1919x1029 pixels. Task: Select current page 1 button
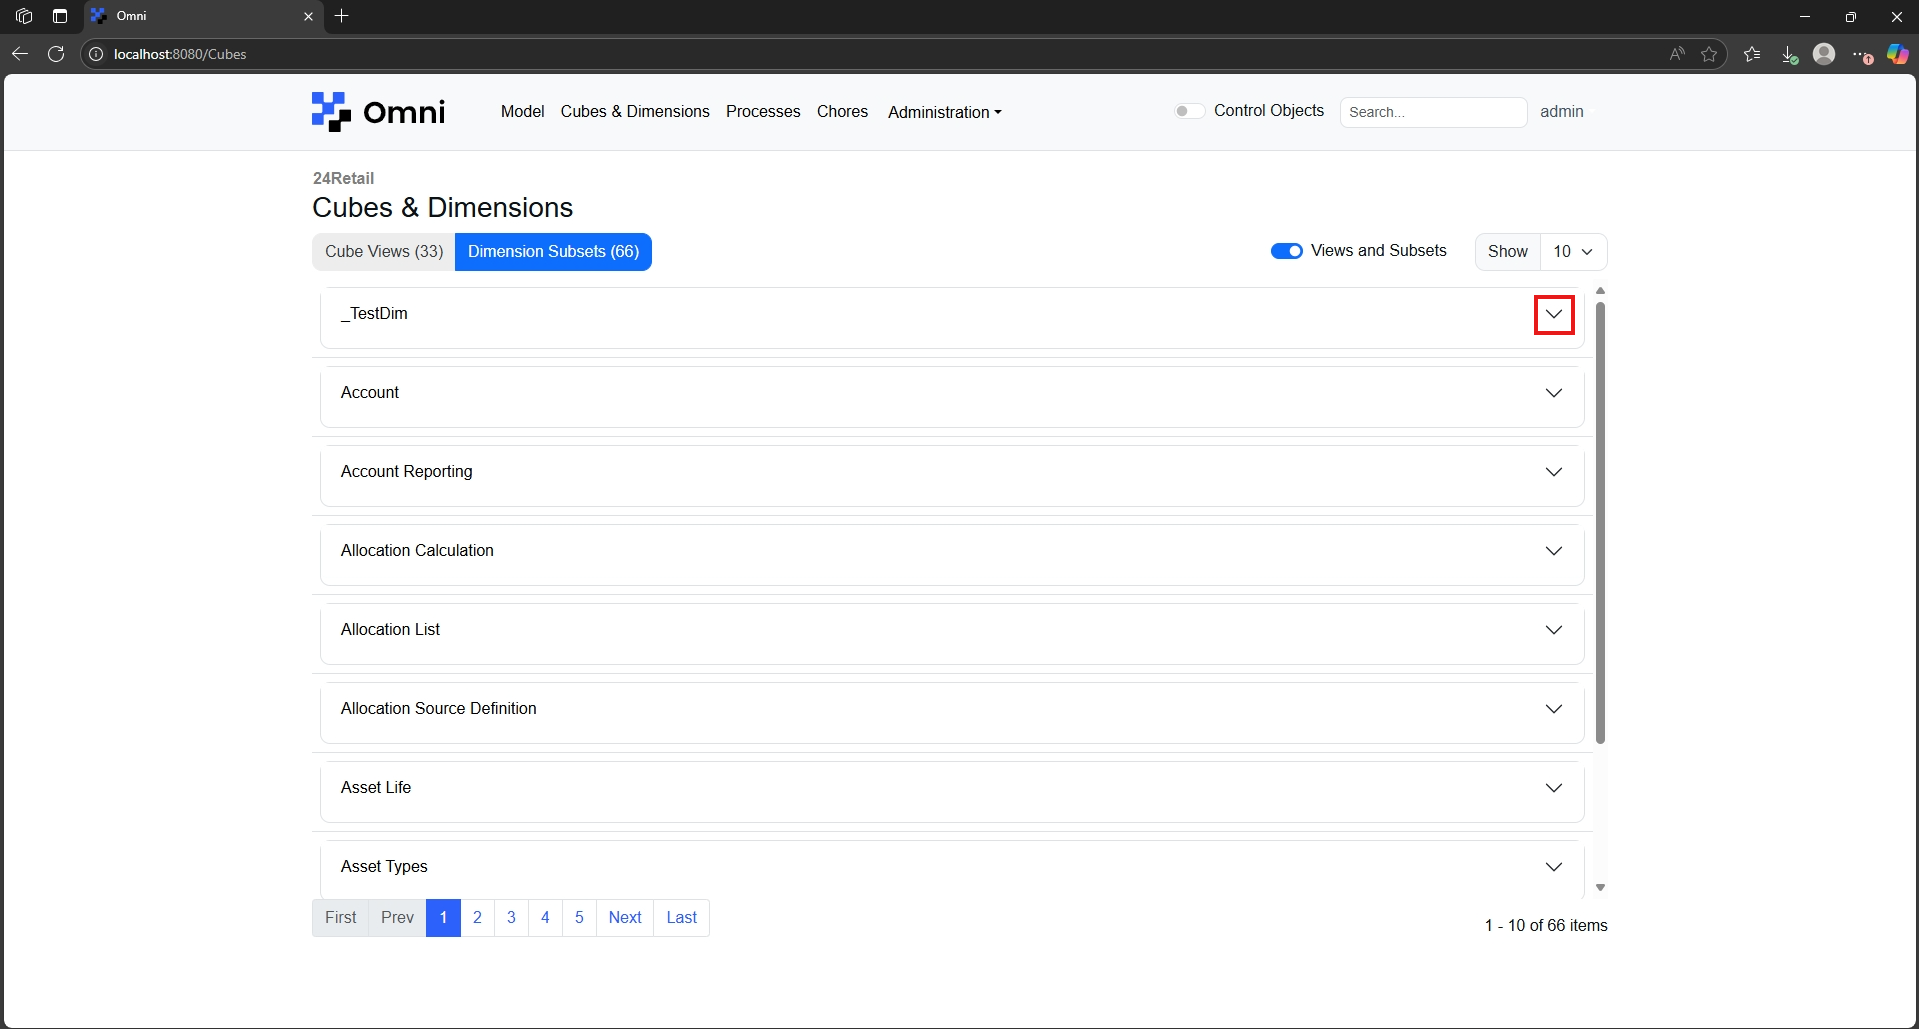pos(443,918)
